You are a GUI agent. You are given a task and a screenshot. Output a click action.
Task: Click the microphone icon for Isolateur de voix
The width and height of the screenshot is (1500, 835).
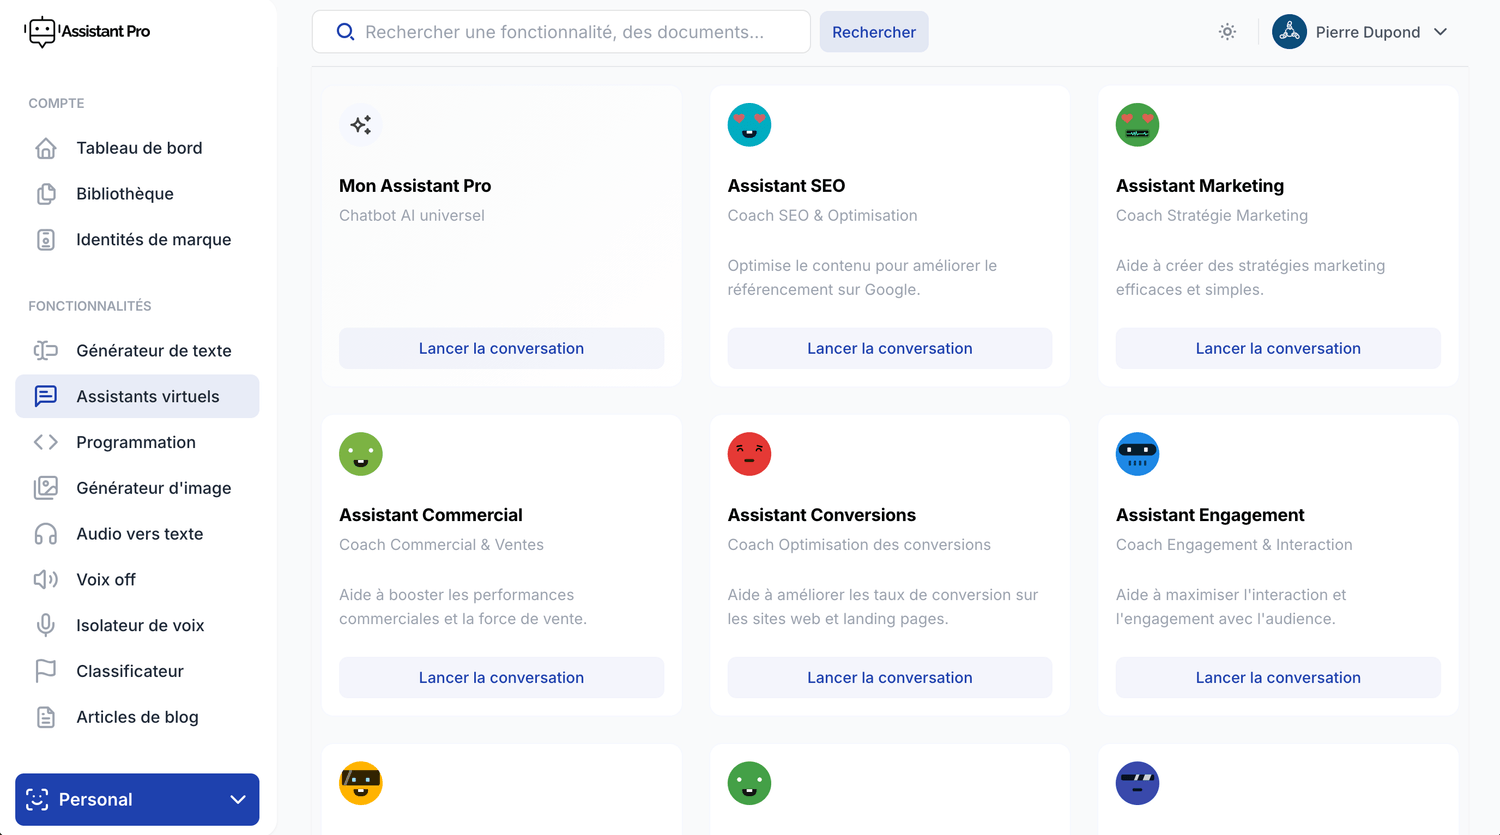(x=46, y=626)
